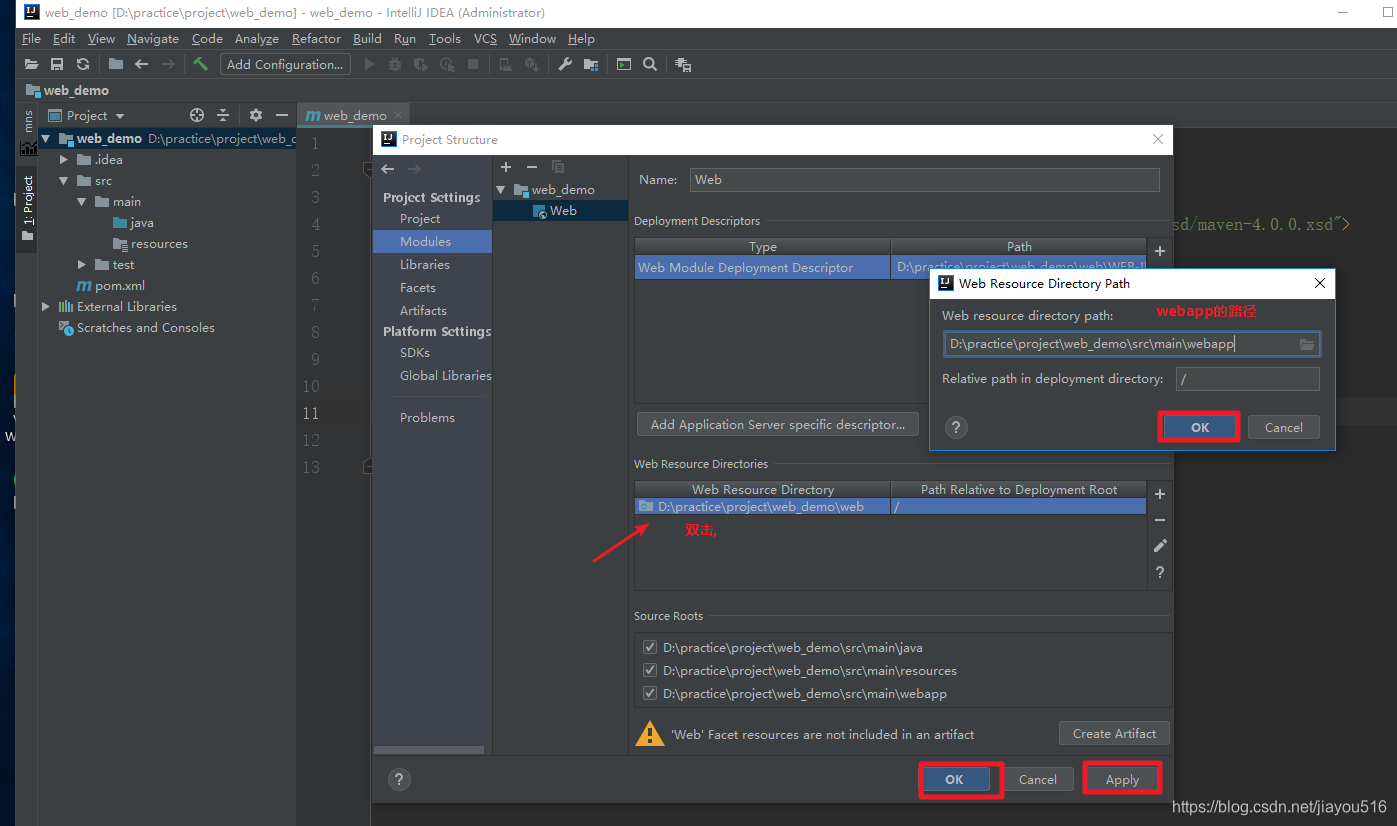1397x826 pixels.
Task: Click the Create Artifact button
Action: click(1114, 734)
